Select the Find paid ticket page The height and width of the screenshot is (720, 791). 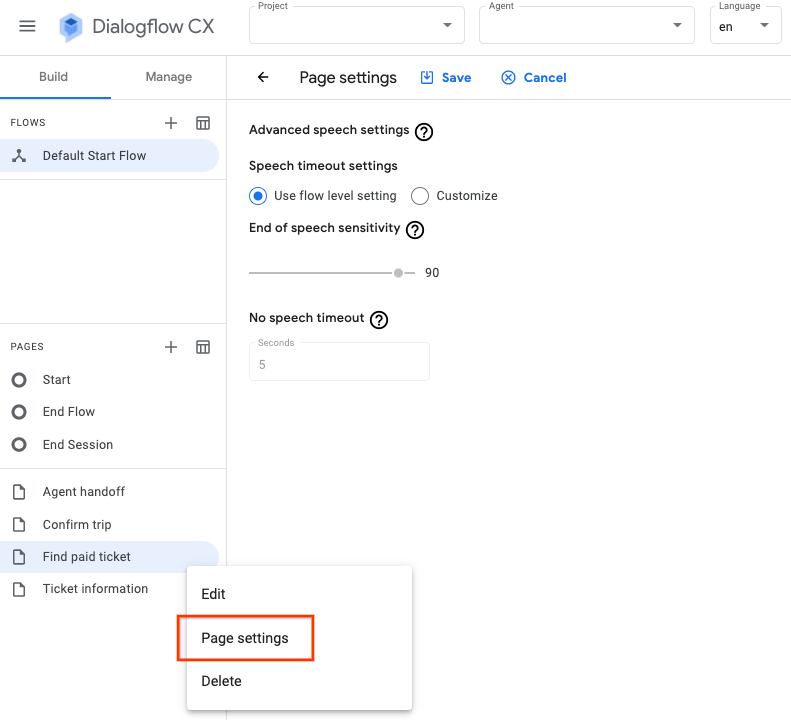coord(109,557)
